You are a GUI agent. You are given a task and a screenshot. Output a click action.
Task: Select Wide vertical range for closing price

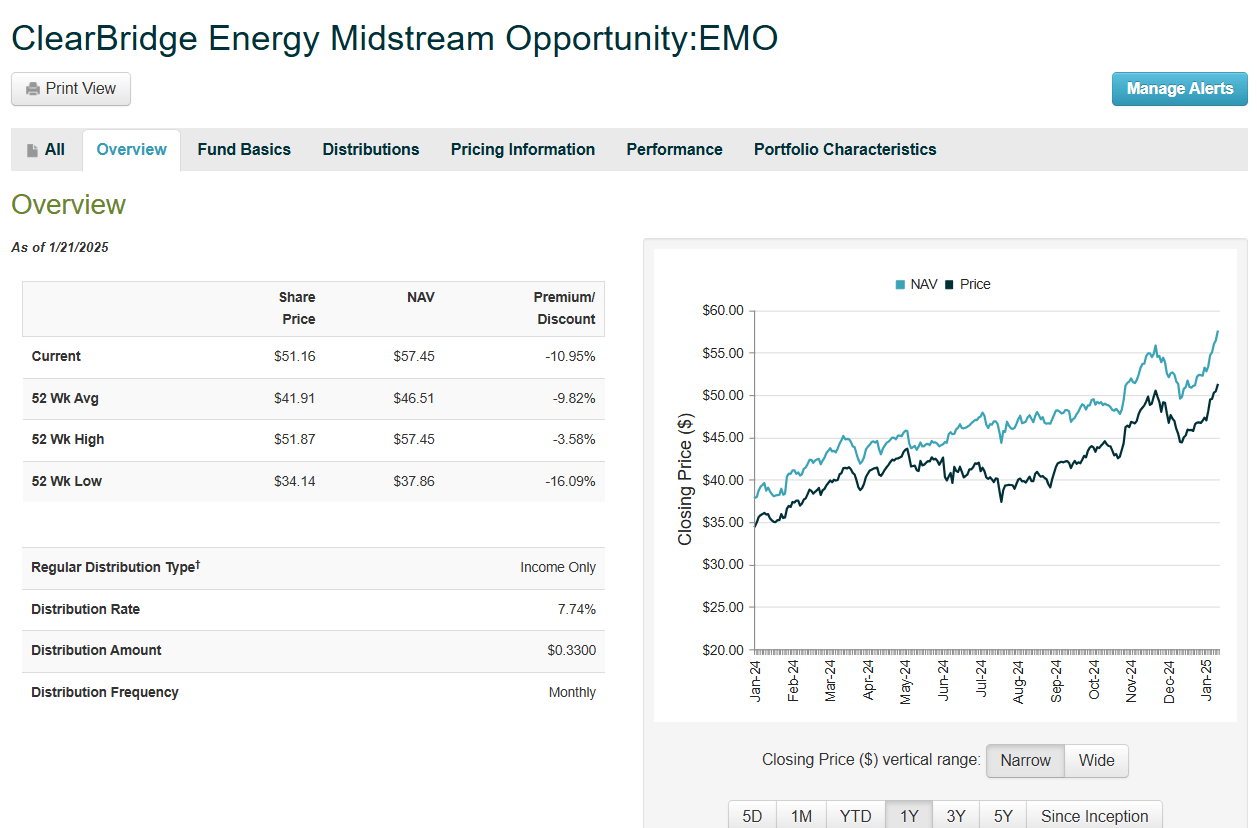(x=1096, y=760)
